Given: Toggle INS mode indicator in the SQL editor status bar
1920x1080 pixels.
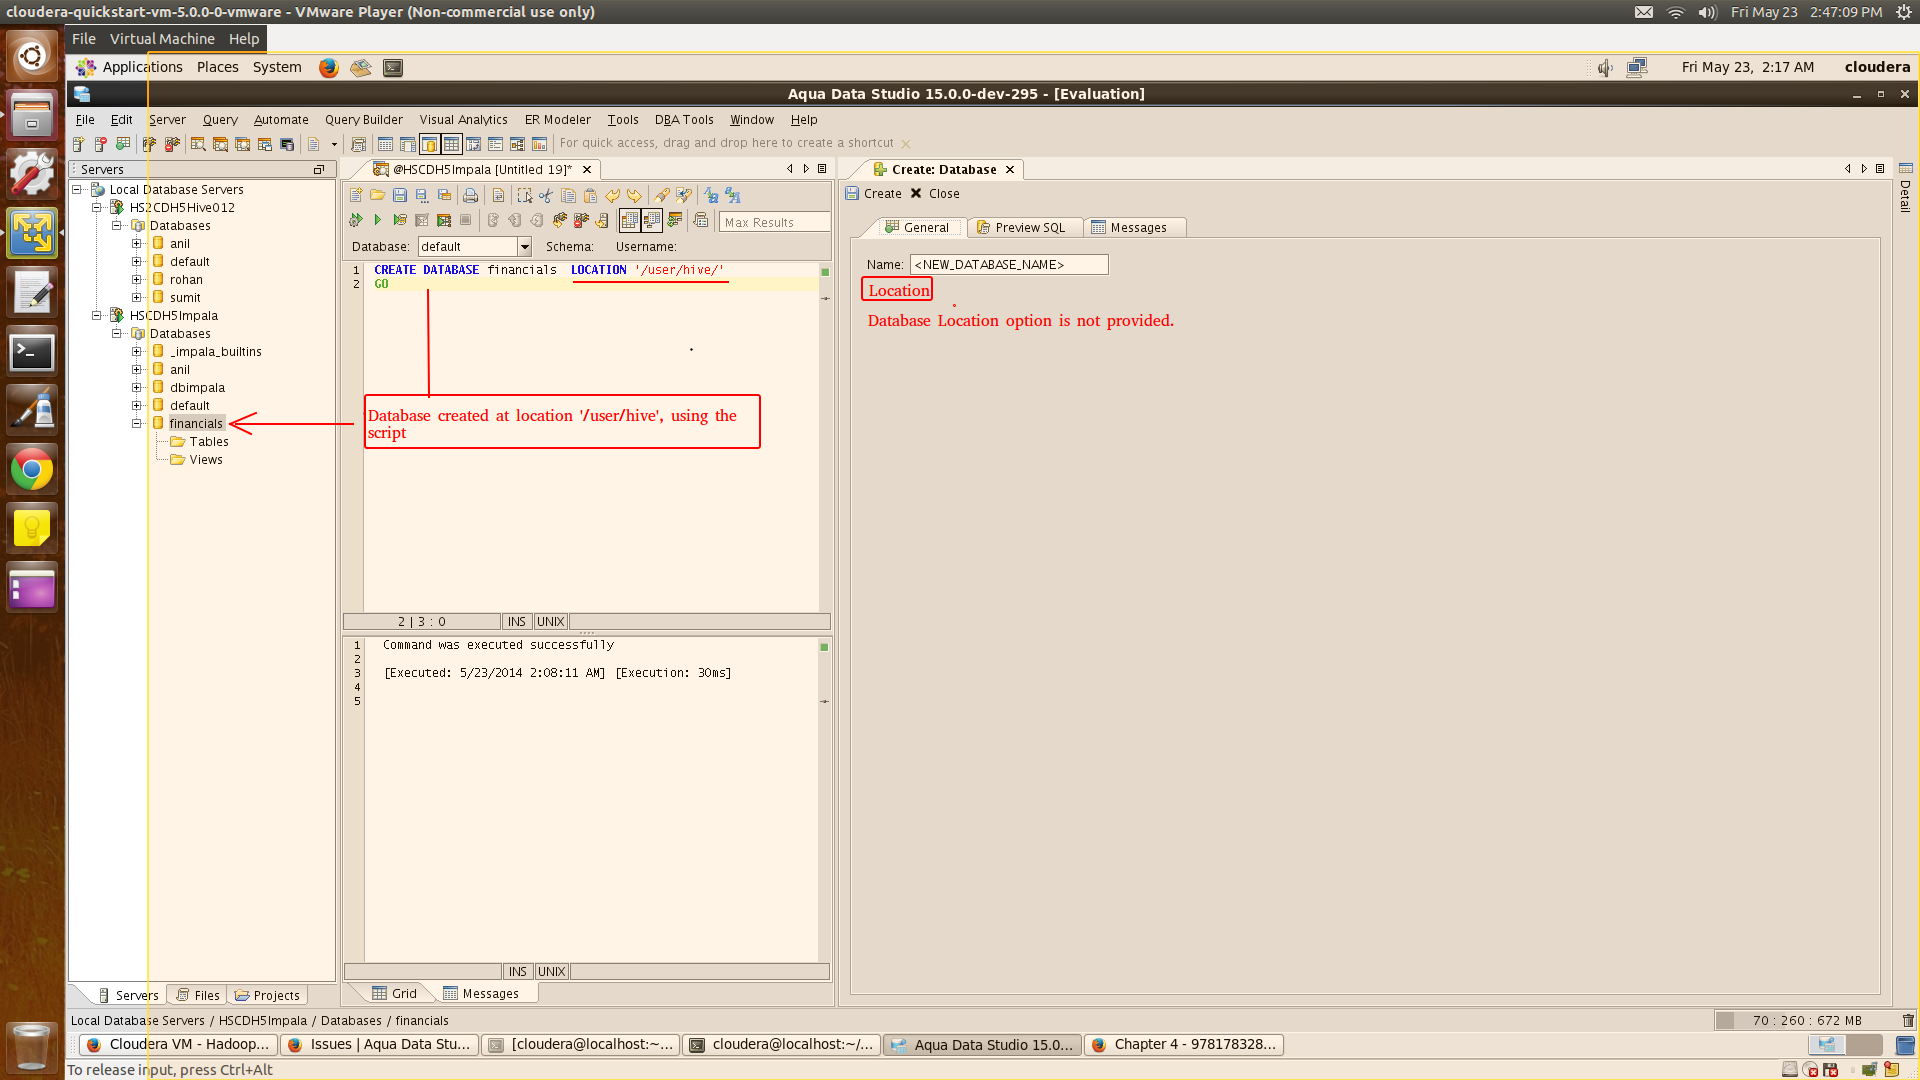Looking at the screenshot, I should (517, 622).
